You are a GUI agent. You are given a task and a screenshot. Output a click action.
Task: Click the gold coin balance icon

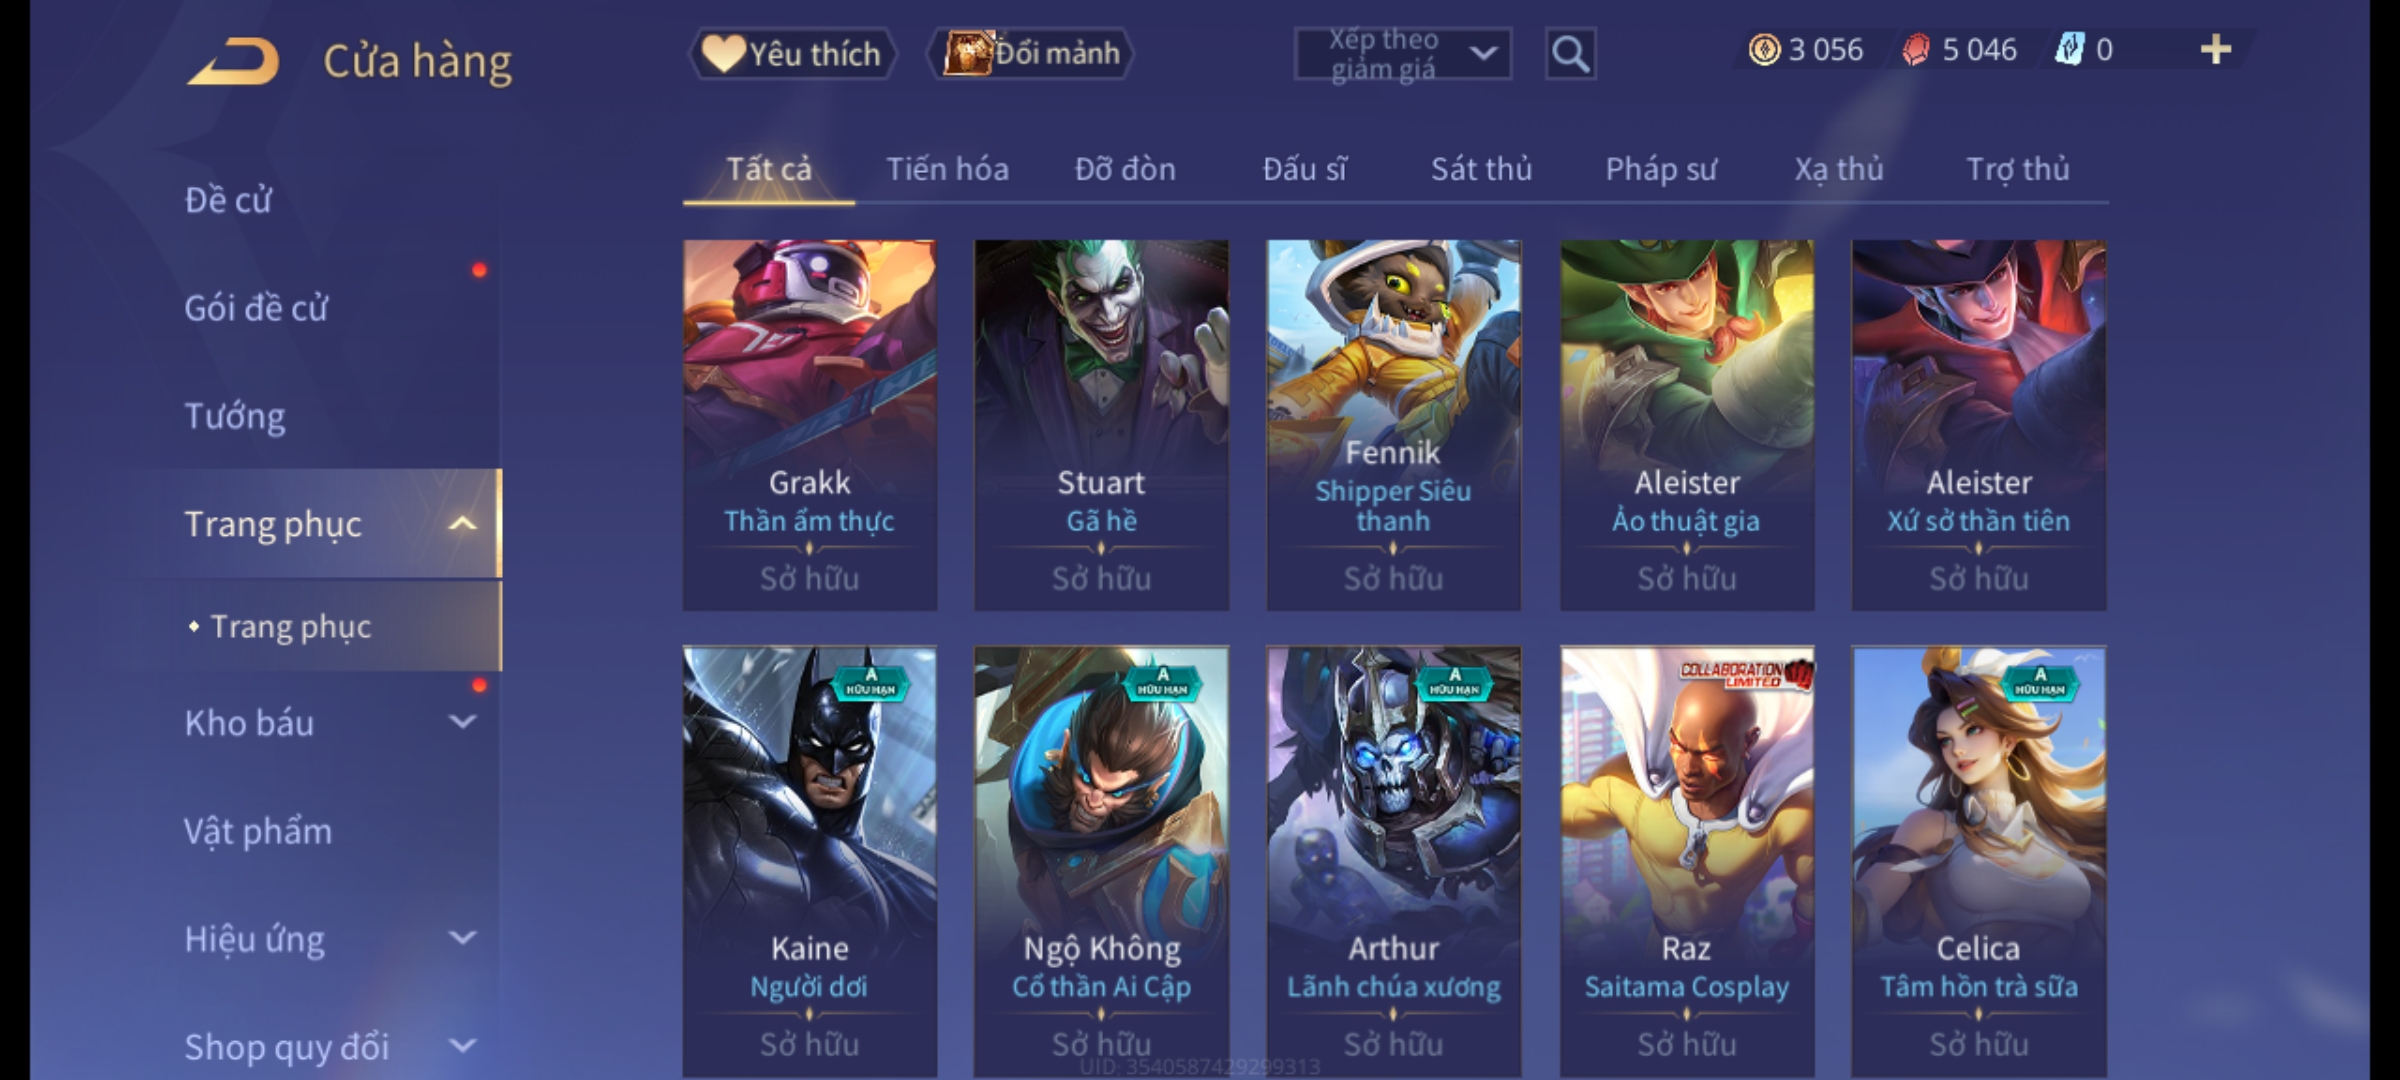(1764, 50)
